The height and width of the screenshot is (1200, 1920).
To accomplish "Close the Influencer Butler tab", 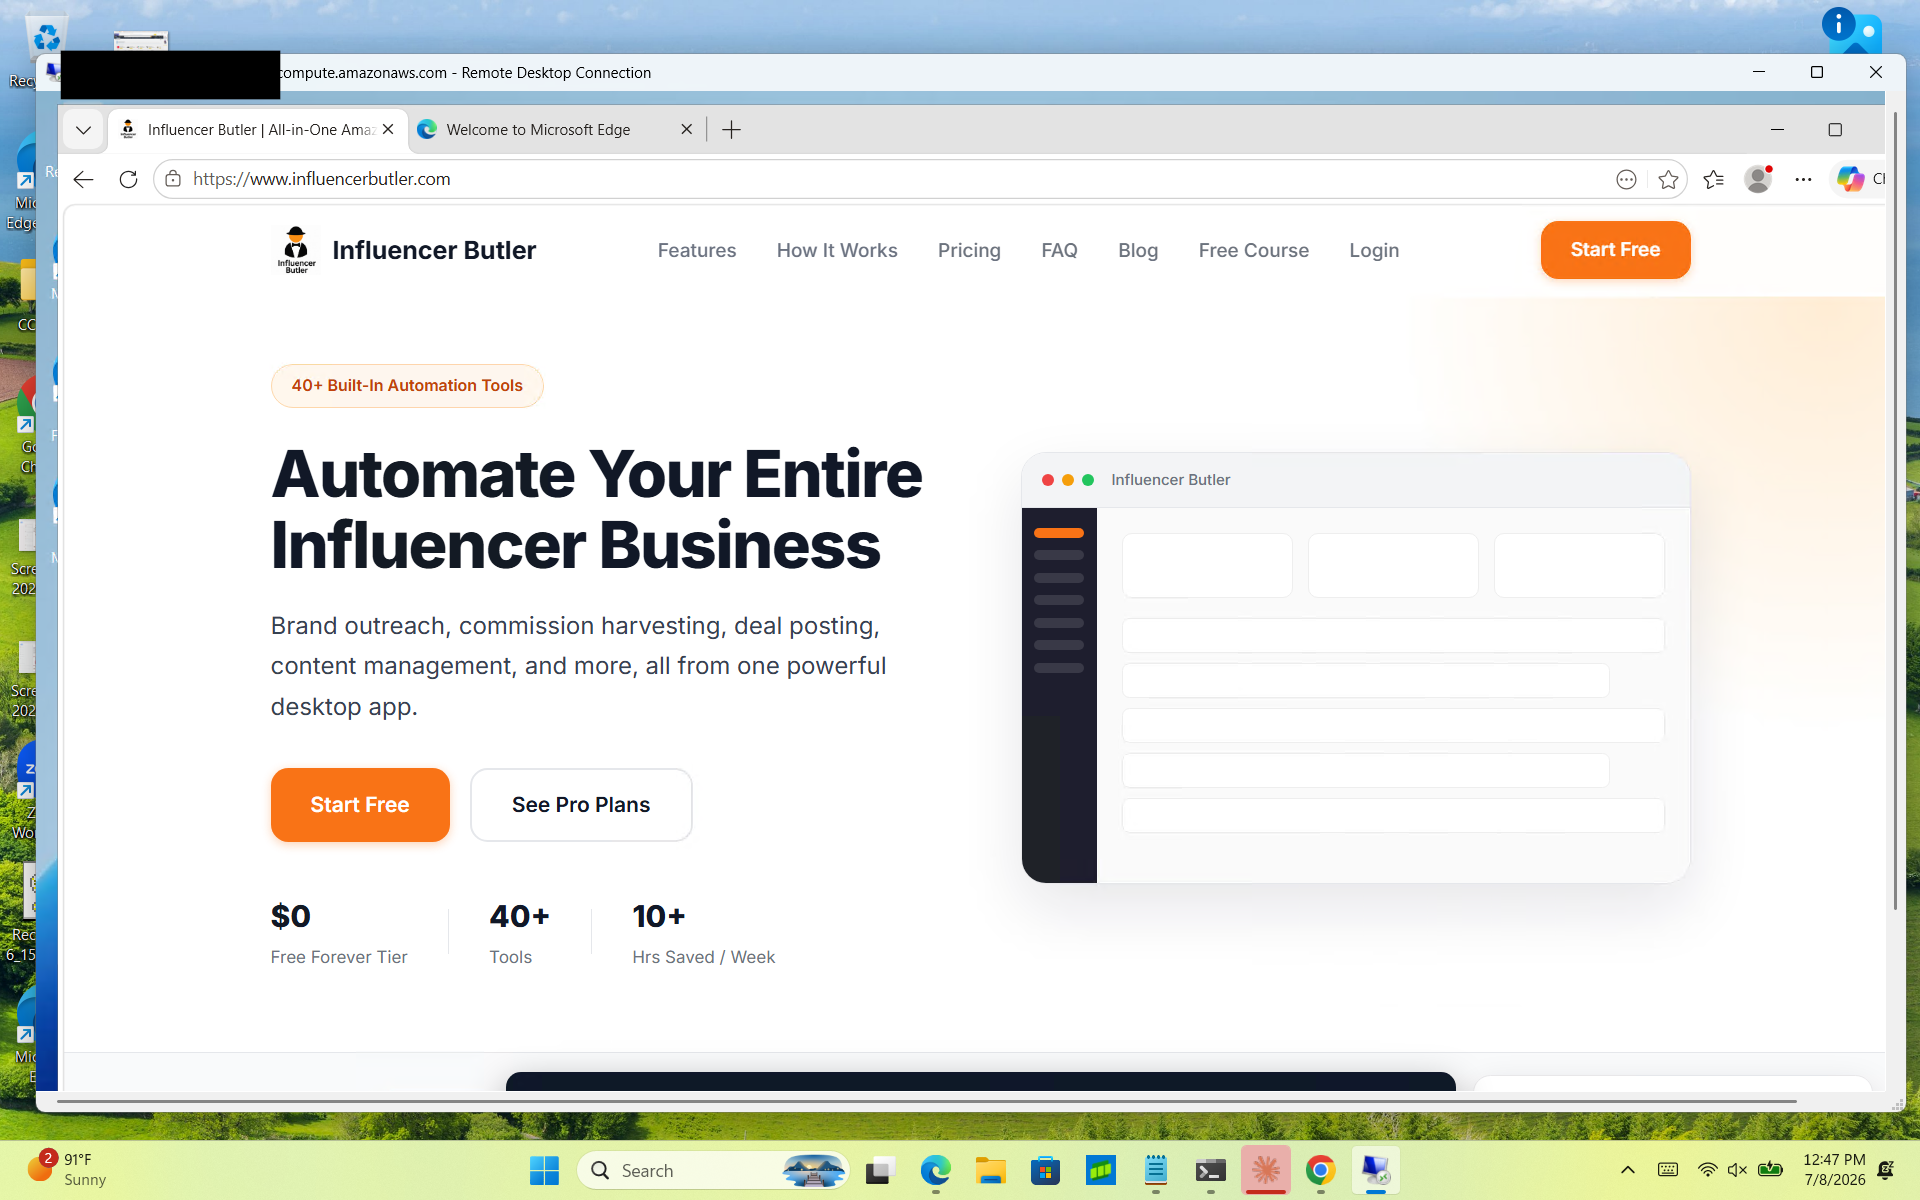I will pyautogui.click(x=388, y=129).
